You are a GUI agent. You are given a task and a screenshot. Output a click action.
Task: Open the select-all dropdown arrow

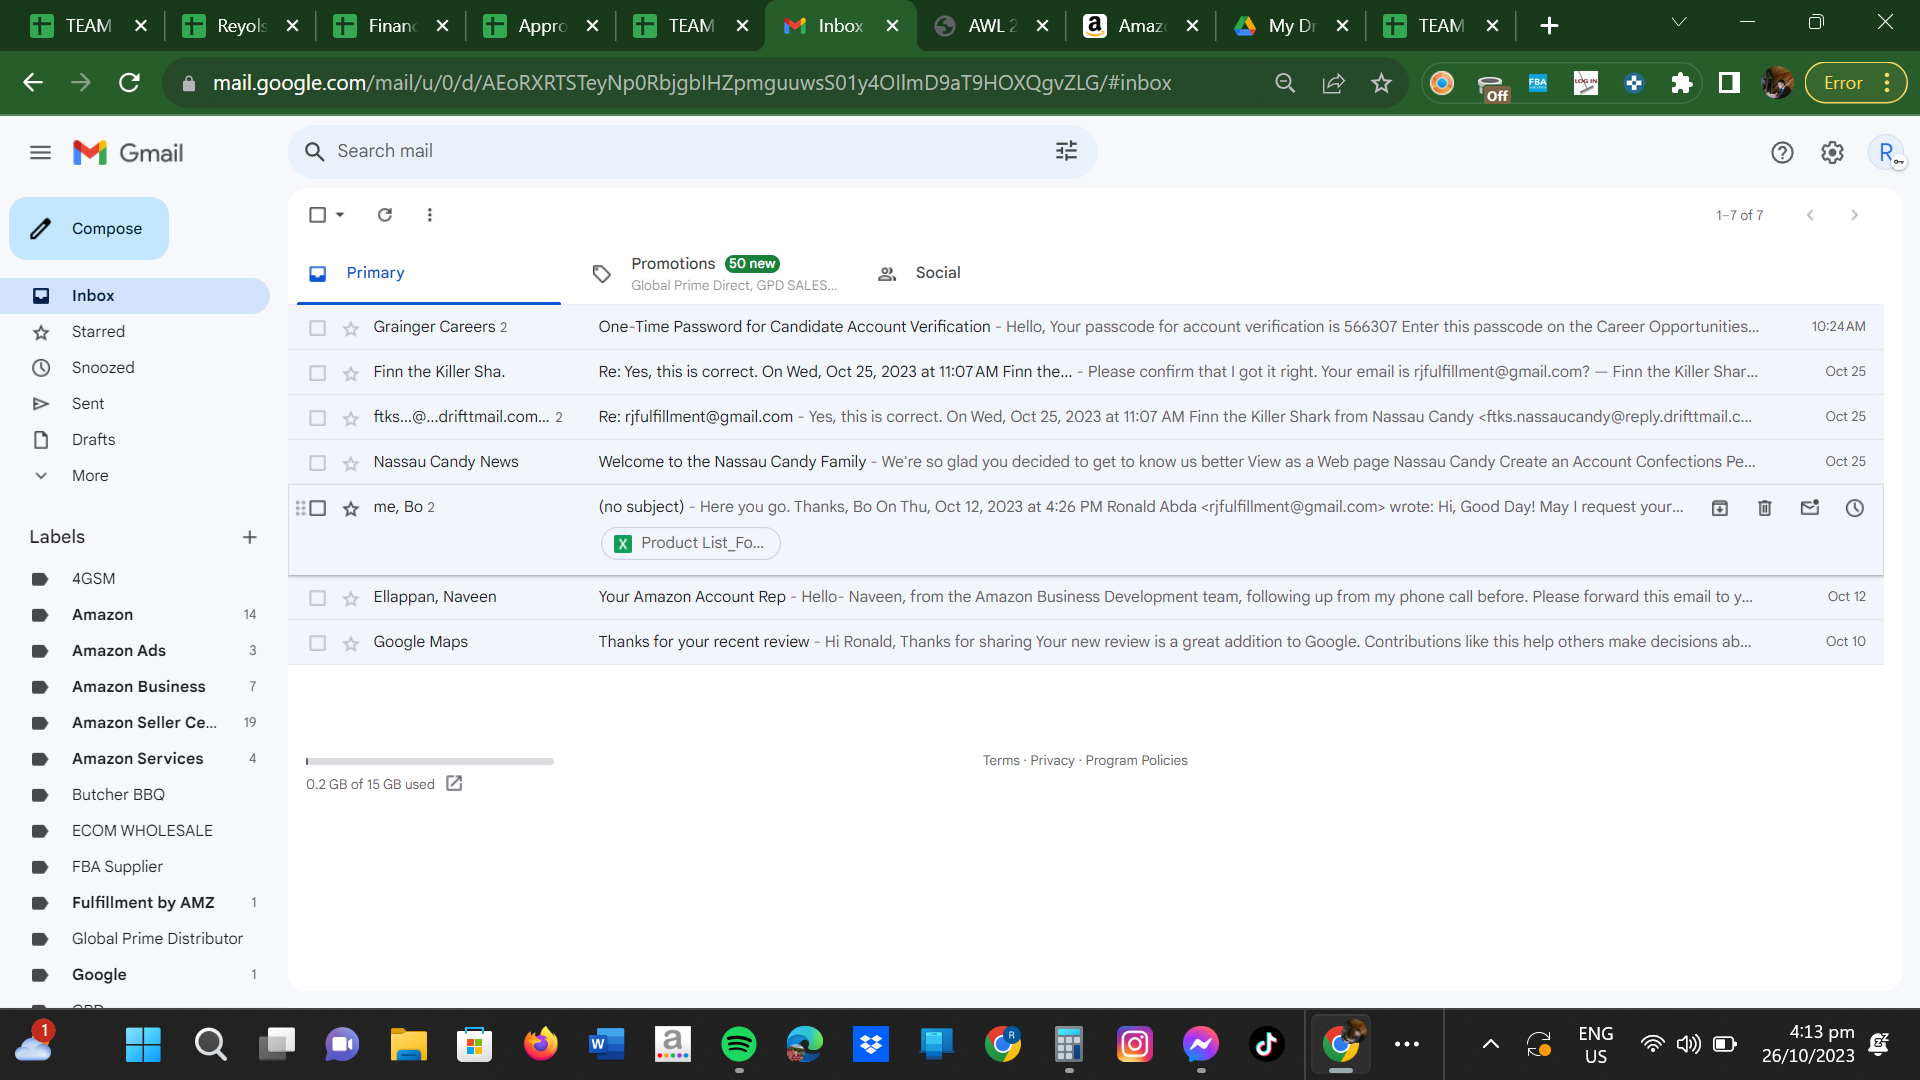pyautogui.click(x=340, y=215)
